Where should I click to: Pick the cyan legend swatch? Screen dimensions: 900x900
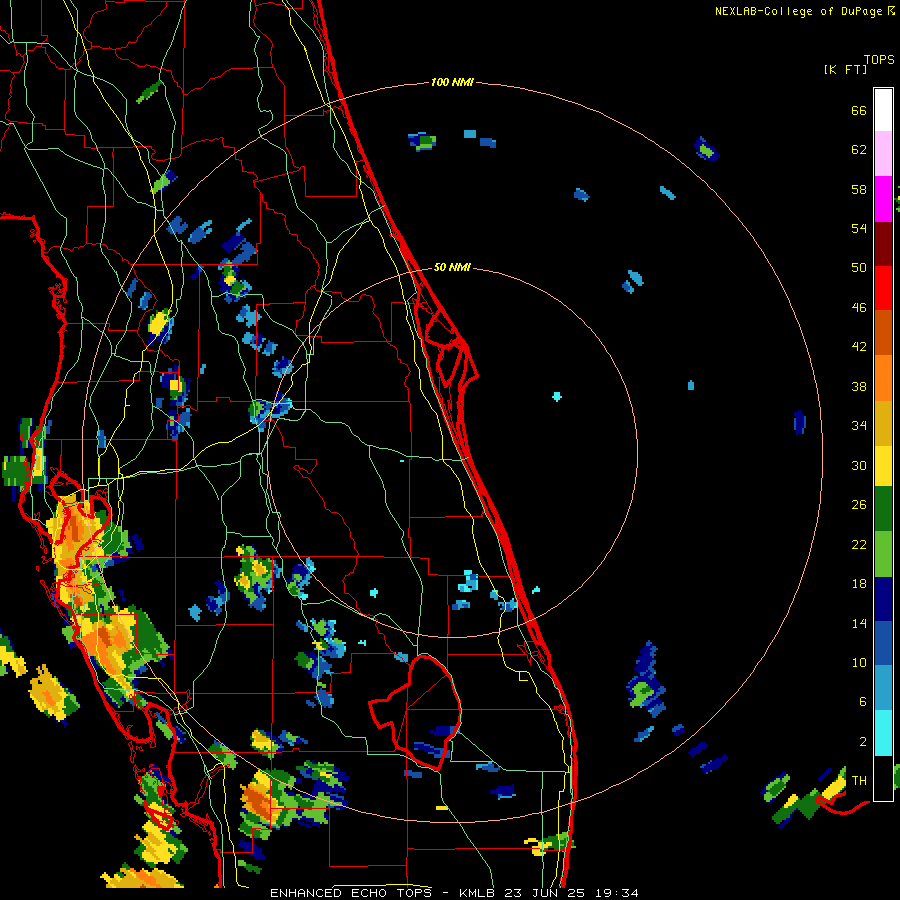[883, 733]
